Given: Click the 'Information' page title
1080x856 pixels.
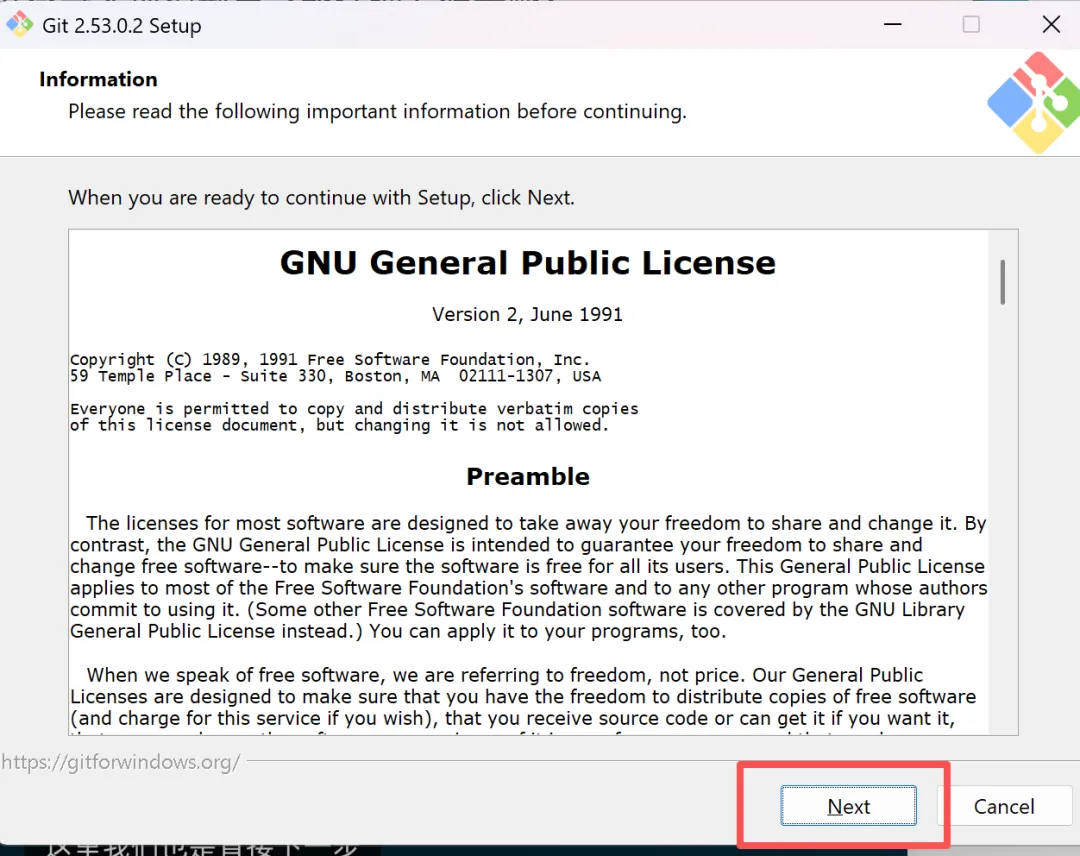Looking at the screenshot, I should (98, 79).
